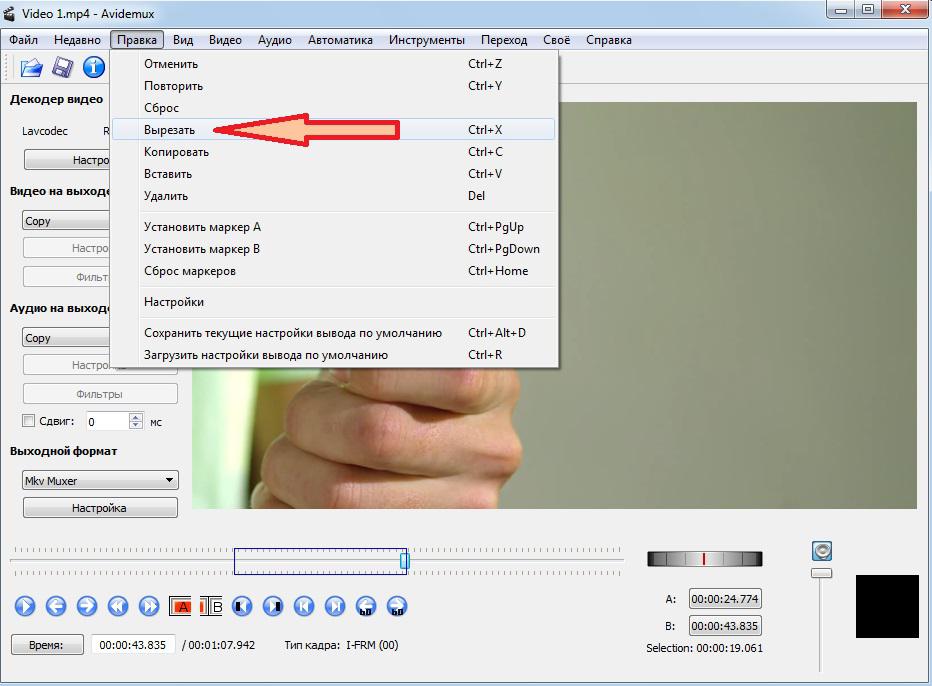Open the Справка menu

(x=609, y=40)
